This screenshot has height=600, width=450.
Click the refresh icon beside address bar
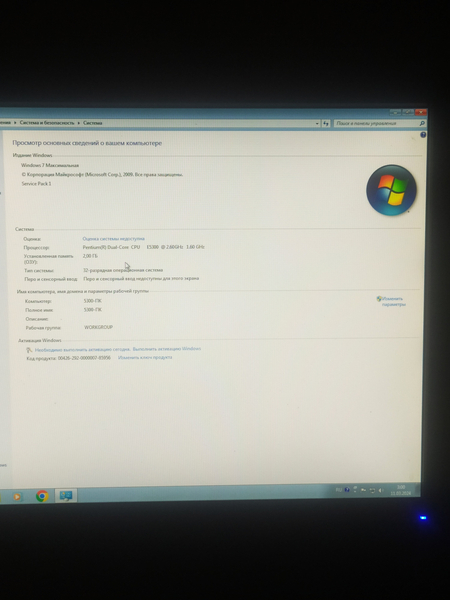(x=326, y=123)
